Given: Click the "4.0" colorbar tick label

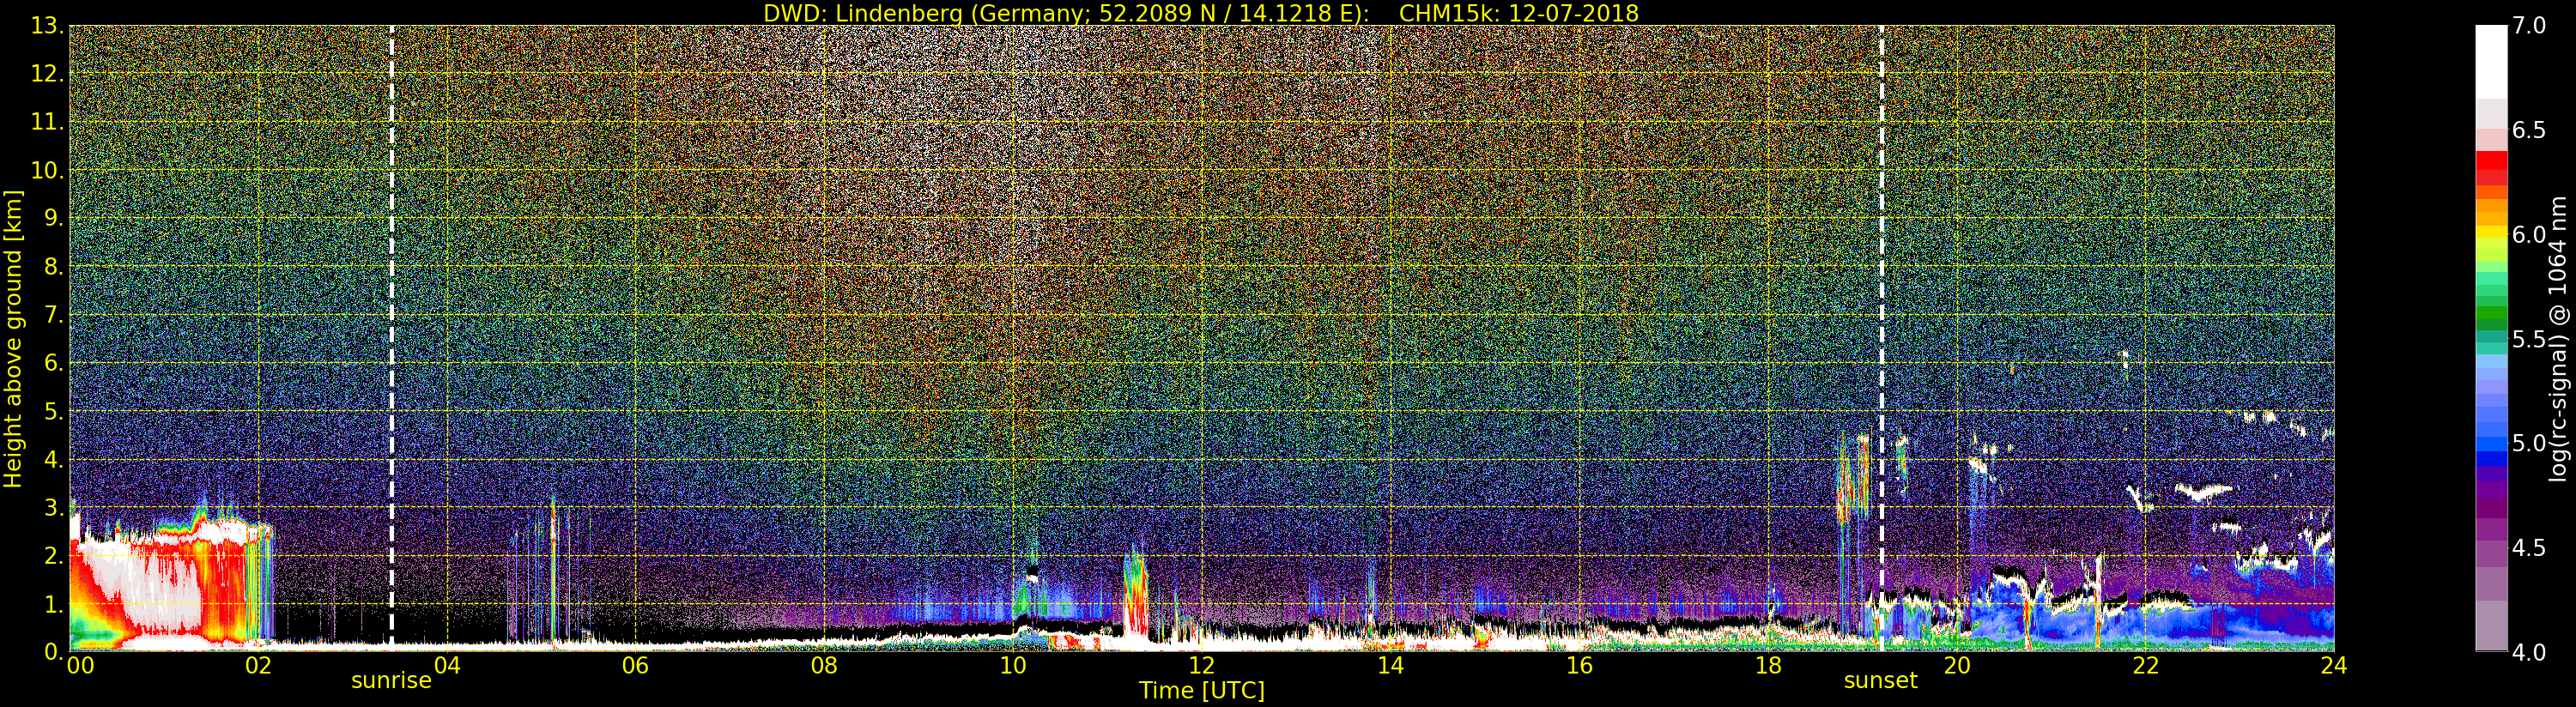Looking at the screenshot, I should tap(2529, 652).
